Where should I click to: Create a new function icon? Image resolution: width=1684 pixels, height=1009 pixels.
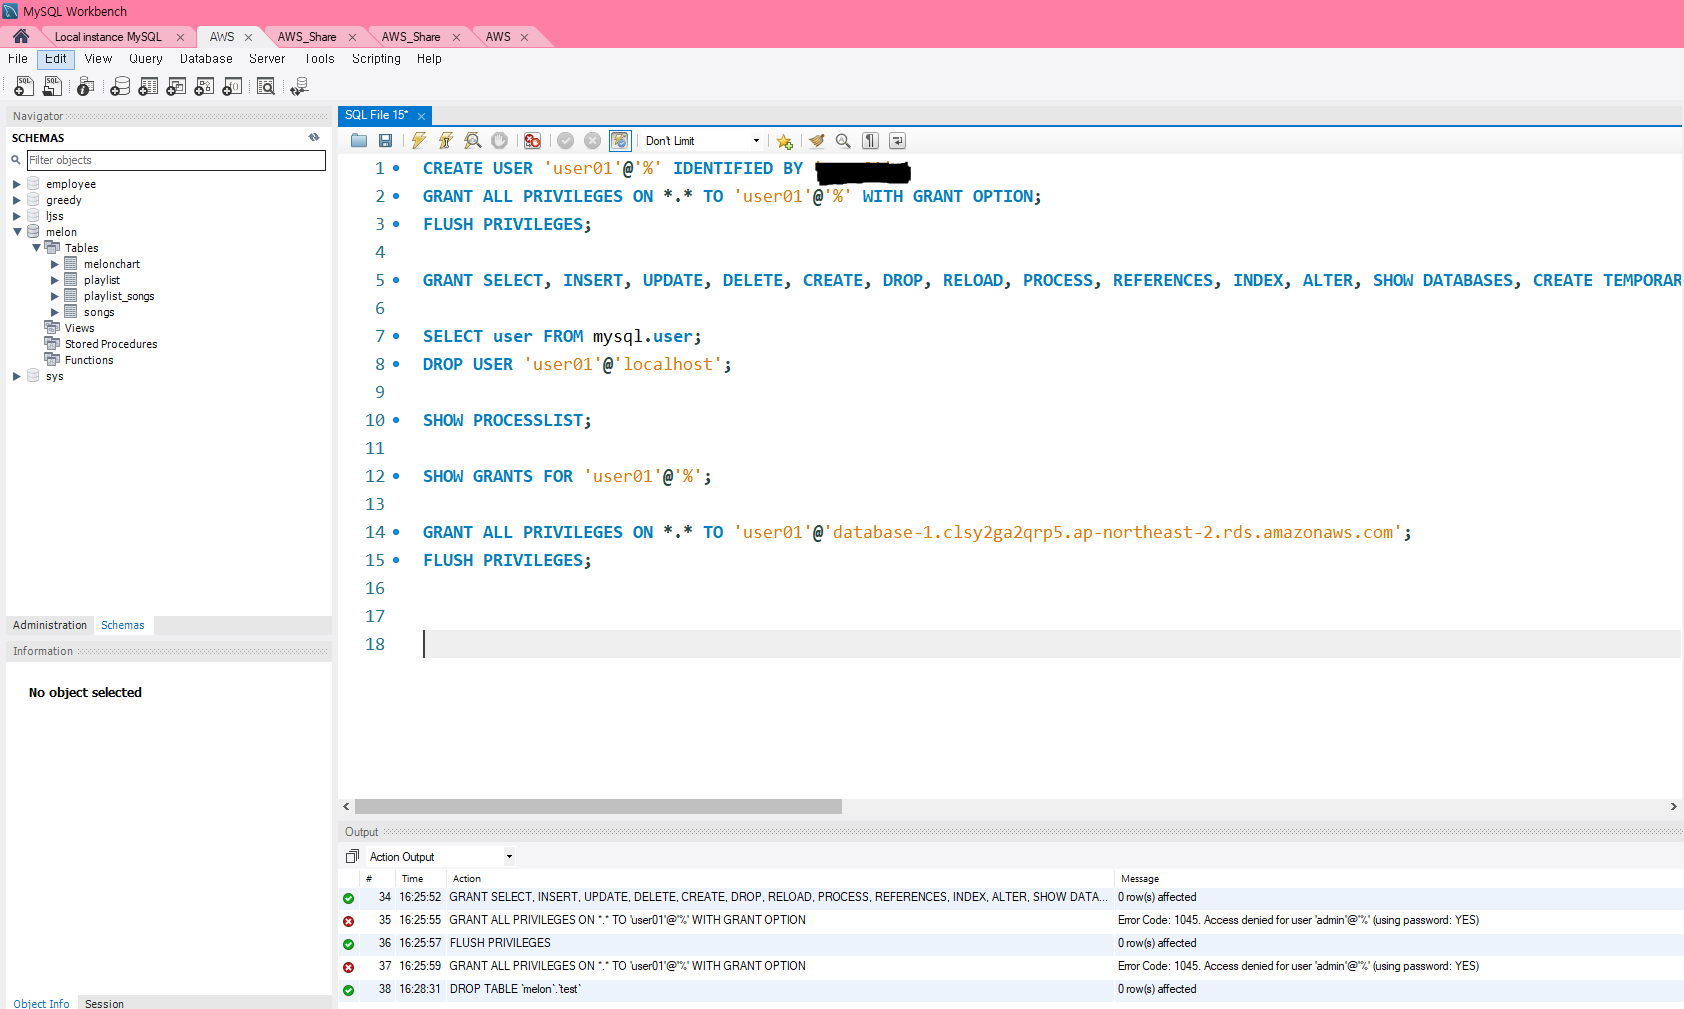(232, 87)
